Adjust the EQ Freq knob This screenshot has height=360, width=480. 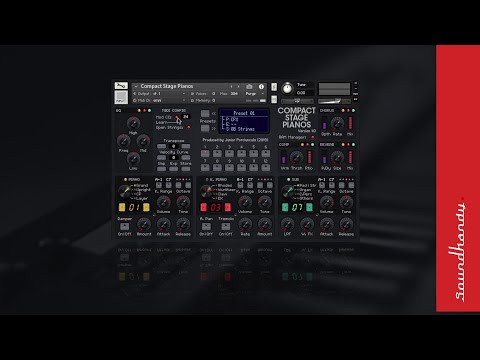(x=123, y=141)
